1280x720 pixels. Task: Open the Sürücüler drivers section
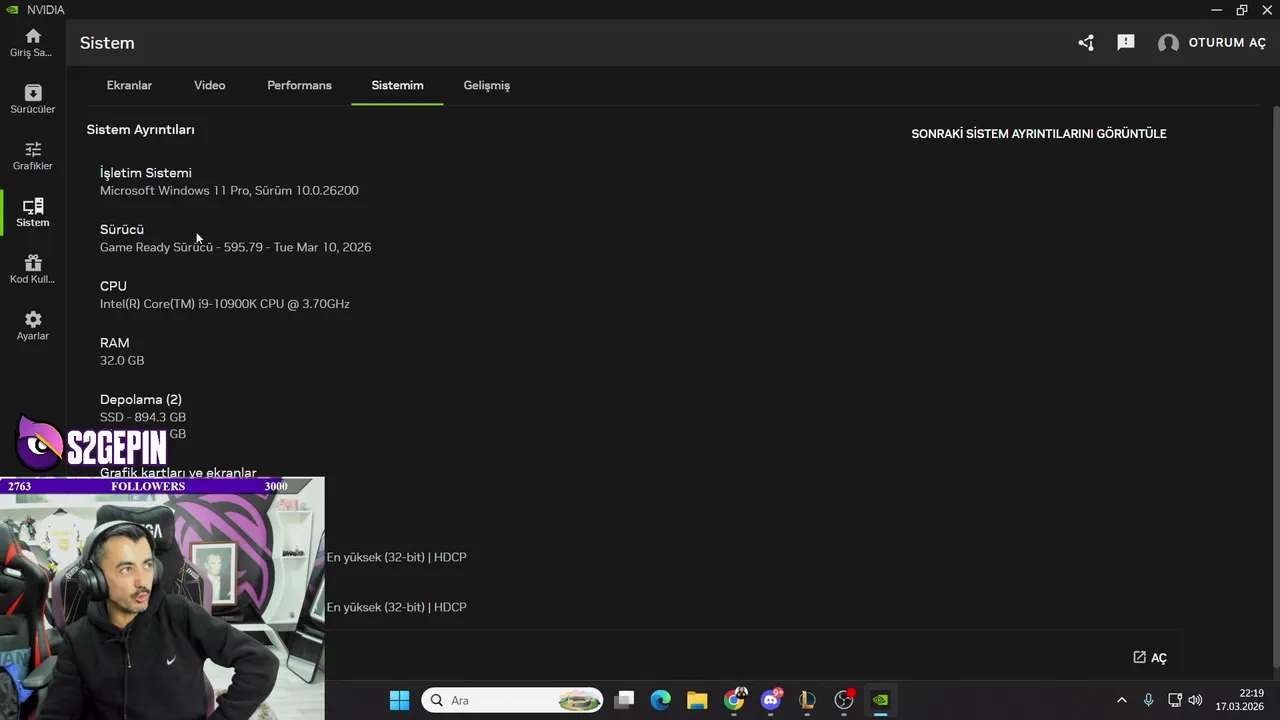[33, 99]
